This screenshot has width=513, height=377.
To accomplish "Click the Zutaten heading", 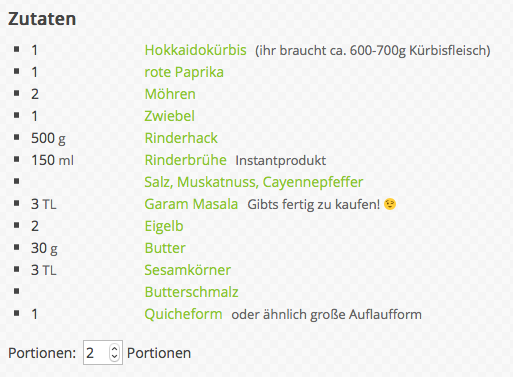I will point(42,19).
